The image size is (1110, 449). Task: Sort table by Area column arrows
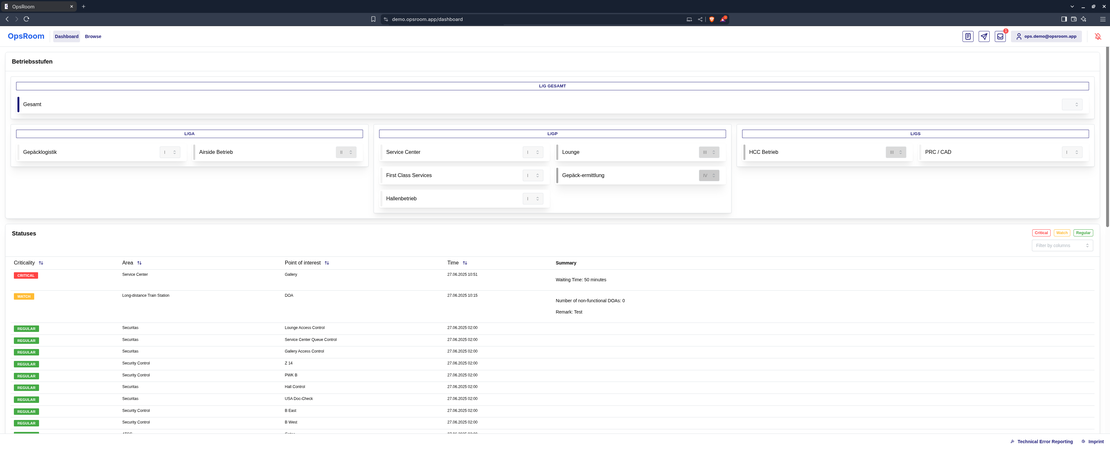(139, 263)
